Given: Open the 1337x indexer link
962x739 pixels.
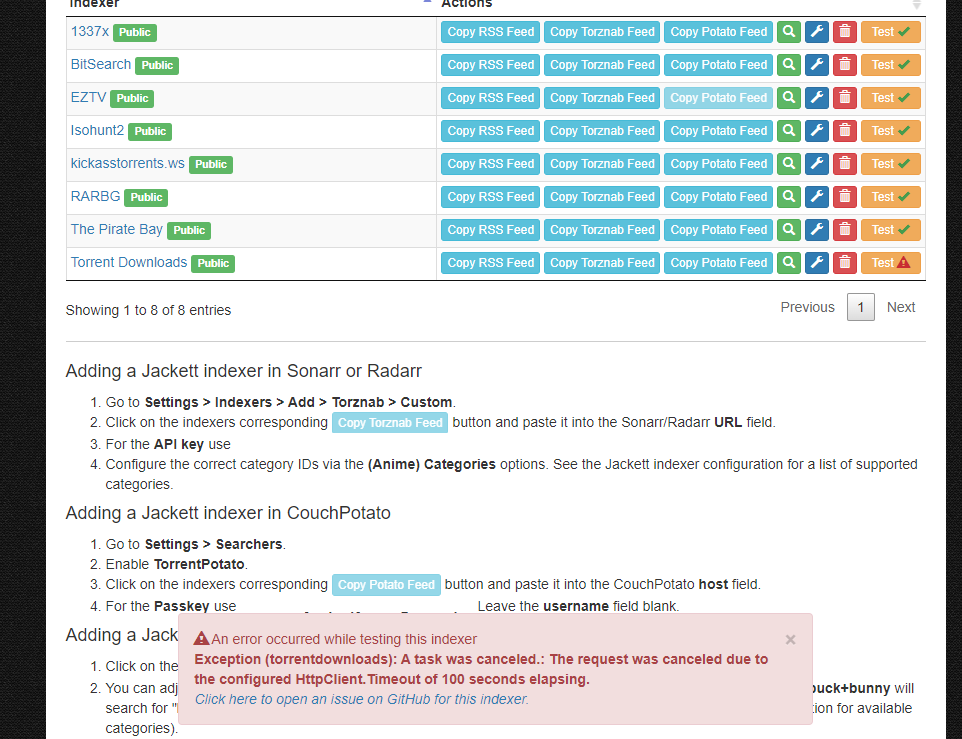Looking at the screenshot, I should (90, 31).
